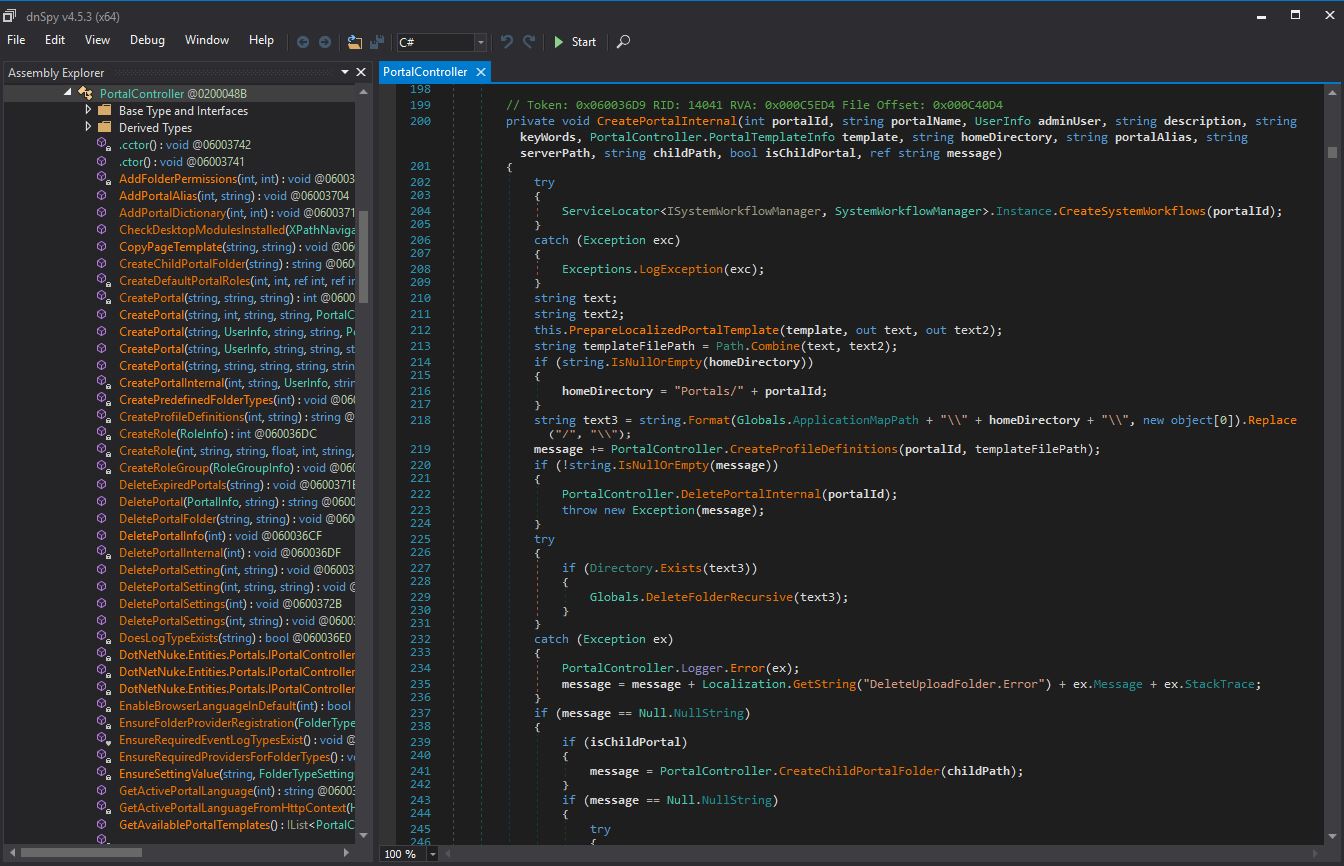
Task: Click the PortalController class icon in tree
Action: pos(86,93)
